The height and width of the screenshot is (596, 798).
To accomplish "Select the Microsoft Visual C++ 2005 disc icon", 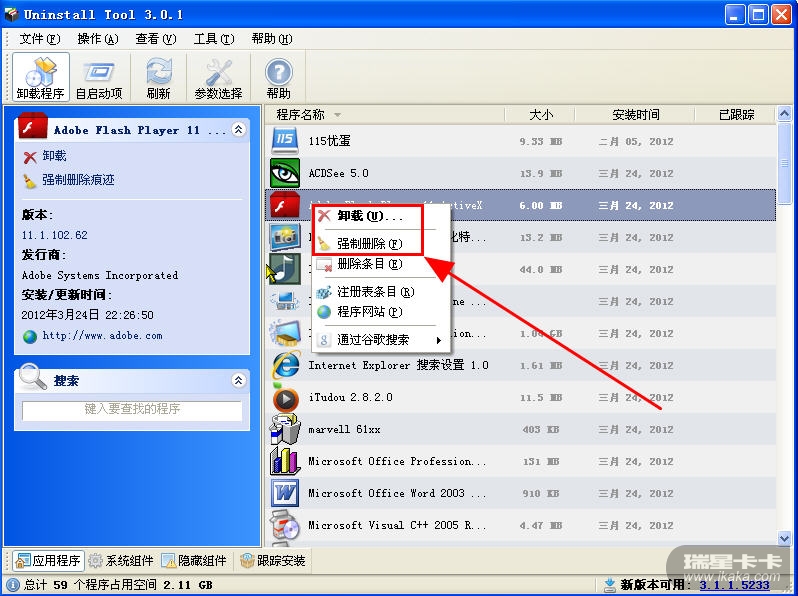I will coord(285,525).
